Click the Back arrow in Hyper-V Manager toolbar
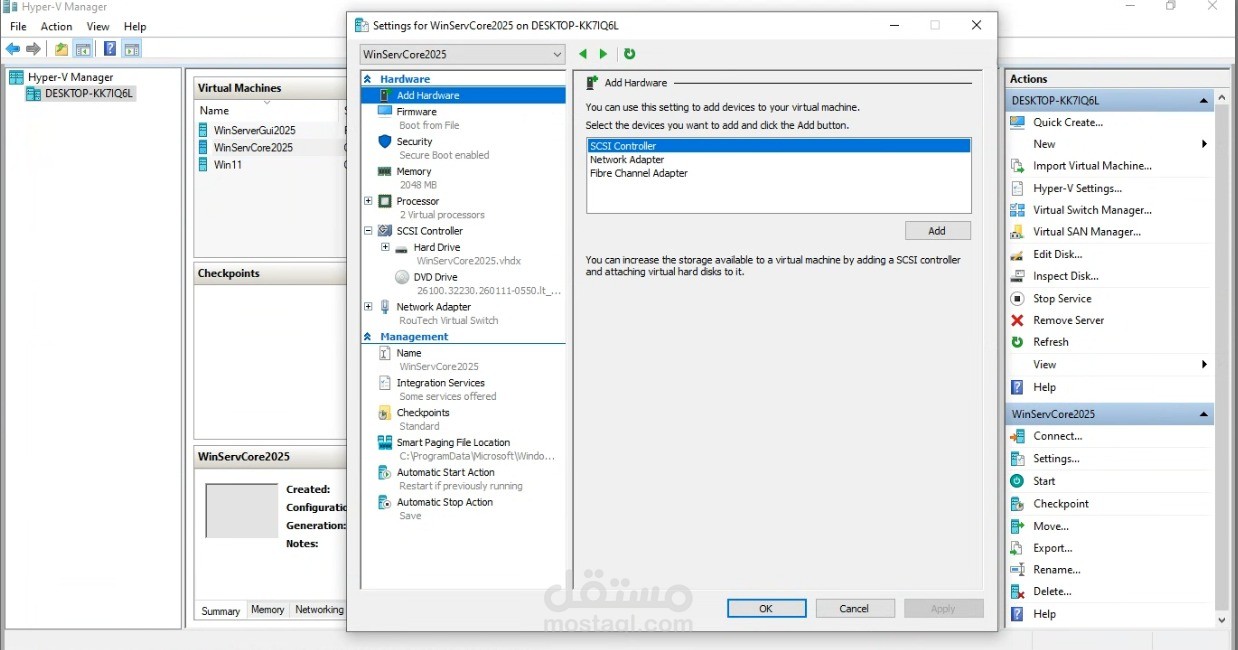The width and height of the screenshot is (1238, 650). coord(13,49)
